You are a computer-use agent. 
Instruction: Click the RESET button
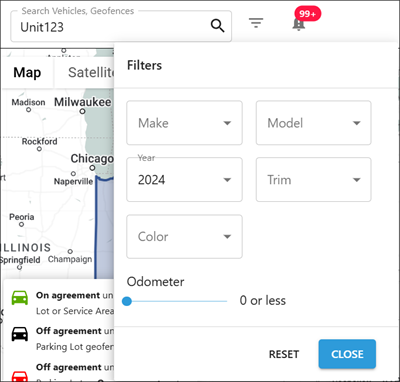[284, 354]
